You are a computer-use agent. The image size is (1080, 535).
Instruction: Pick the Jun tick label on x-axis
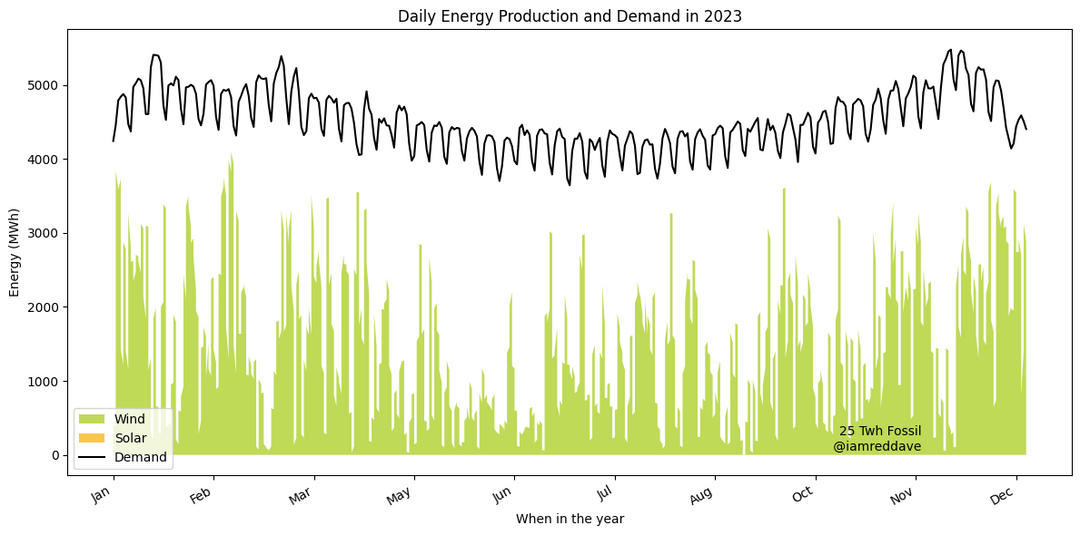point(504,495)
